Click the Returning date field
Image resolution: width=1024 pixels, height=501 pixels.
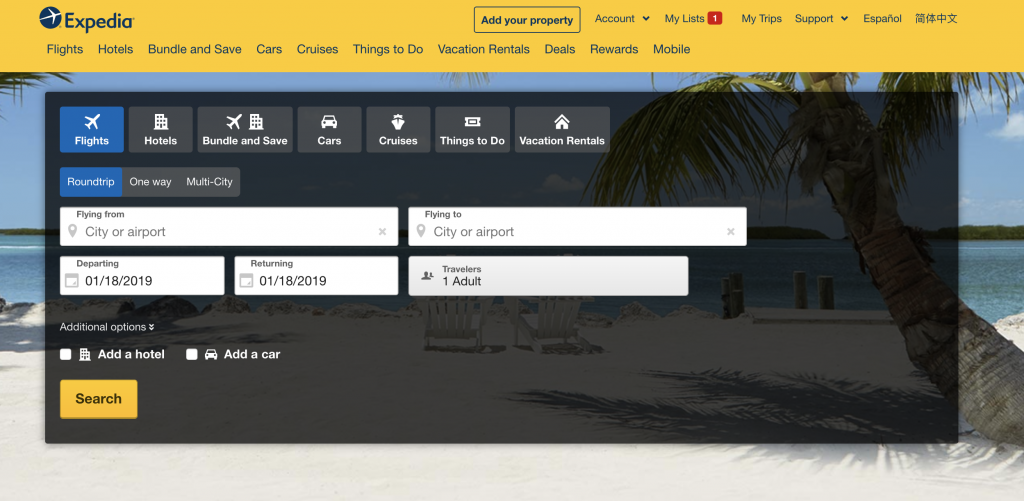[316, 276]
